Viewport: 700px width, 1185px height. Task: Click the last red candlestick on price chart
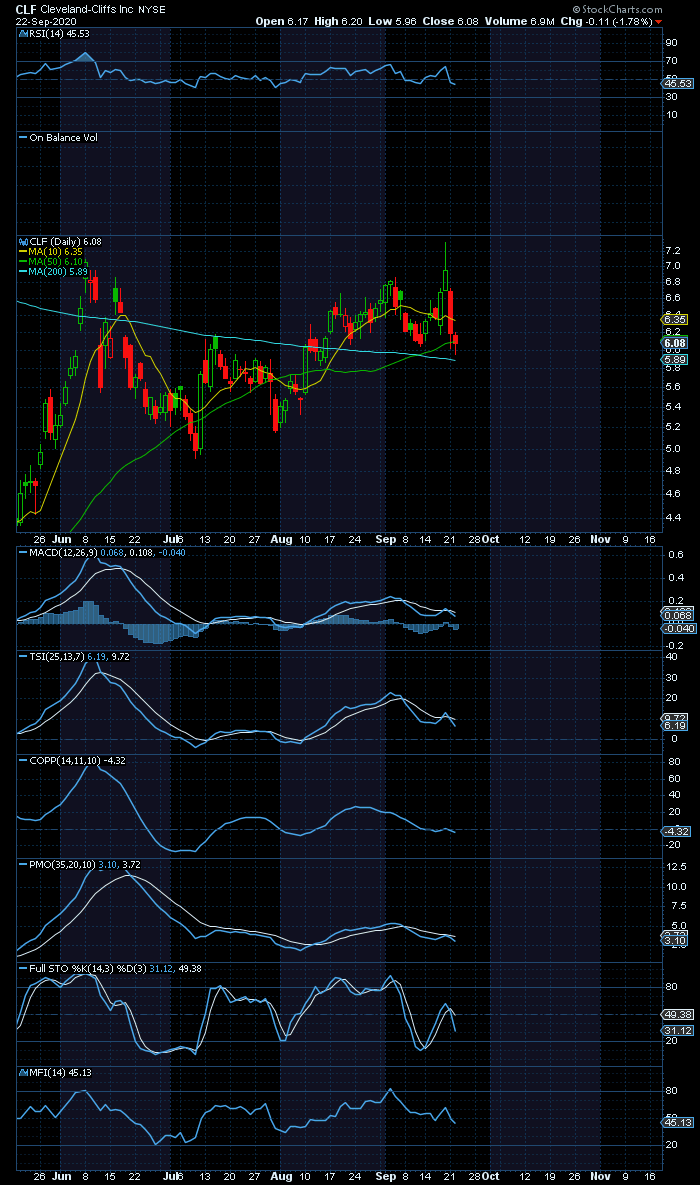click(x=455, y=342)
